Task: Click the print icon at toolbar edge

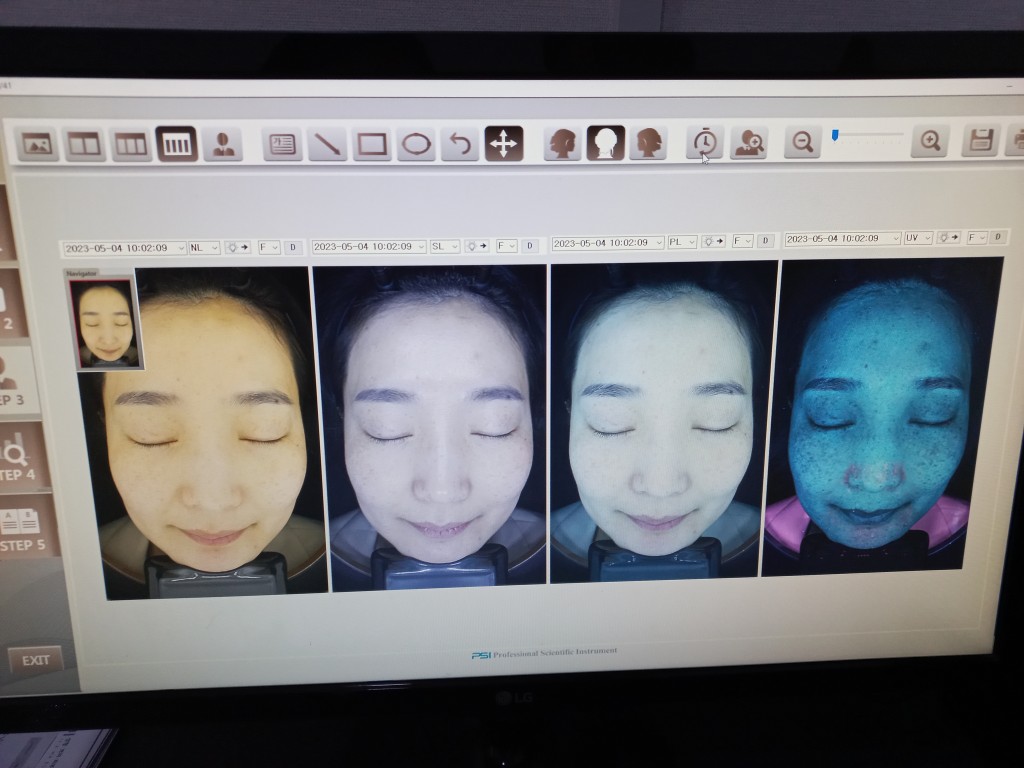Action: tap(1016, 140)
